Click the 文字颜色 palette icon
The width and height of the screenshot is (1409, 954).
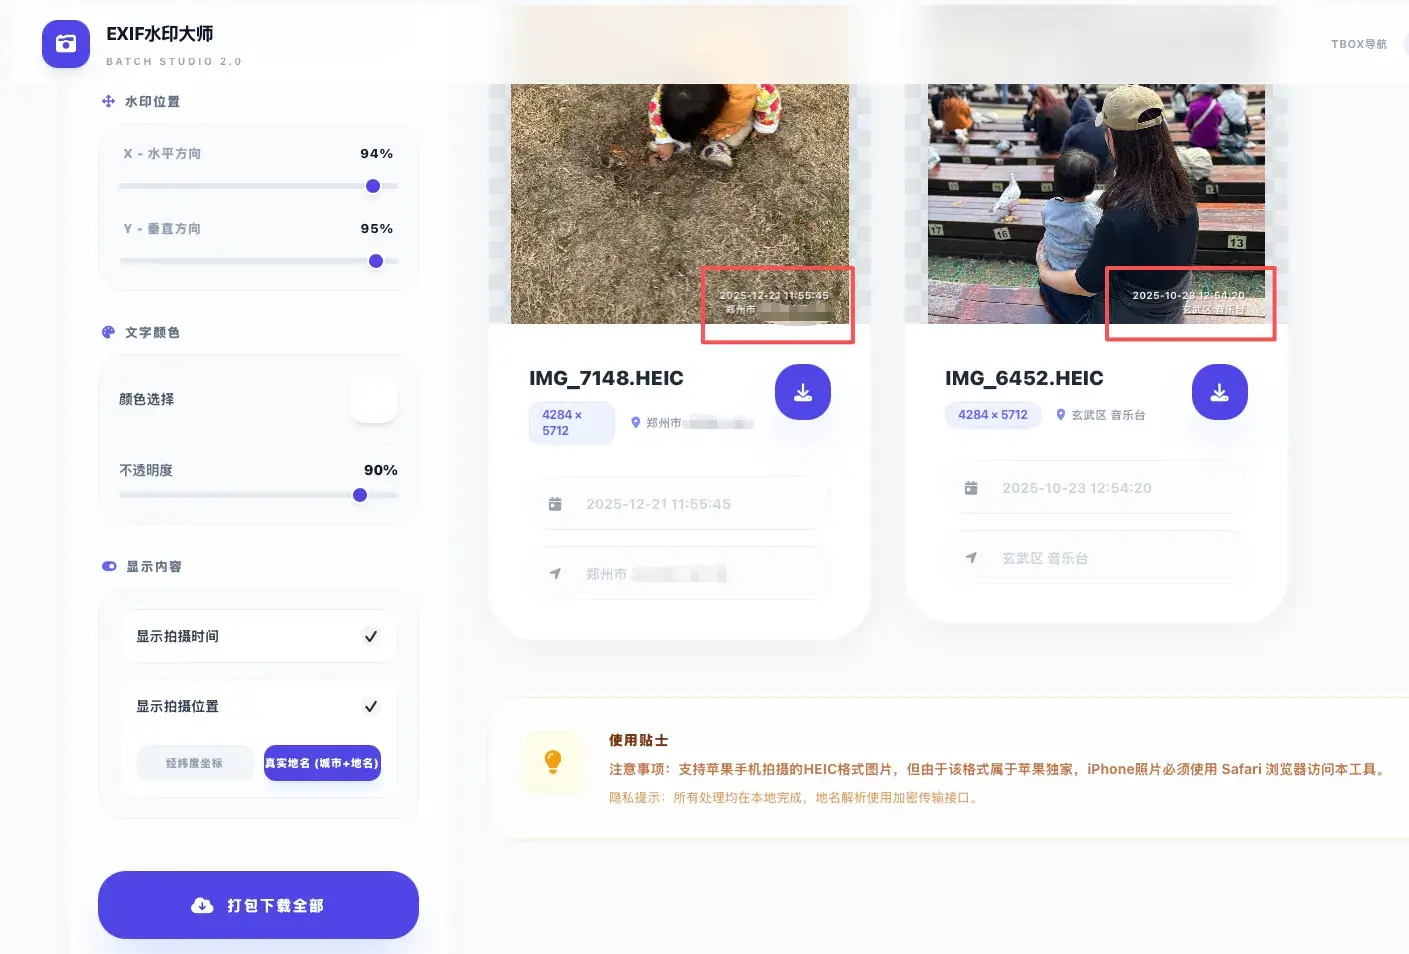click(108, 332)
